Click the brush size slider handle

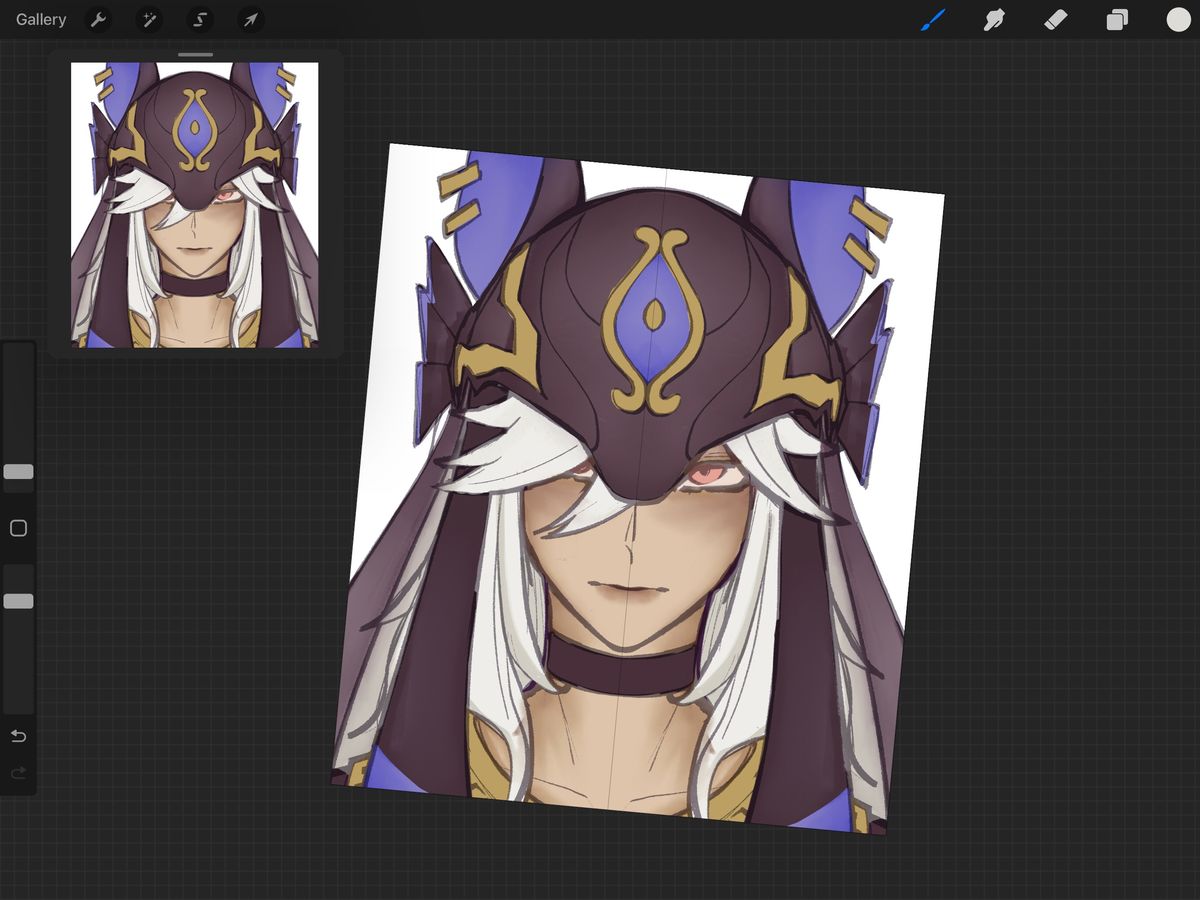coord(18,472)
